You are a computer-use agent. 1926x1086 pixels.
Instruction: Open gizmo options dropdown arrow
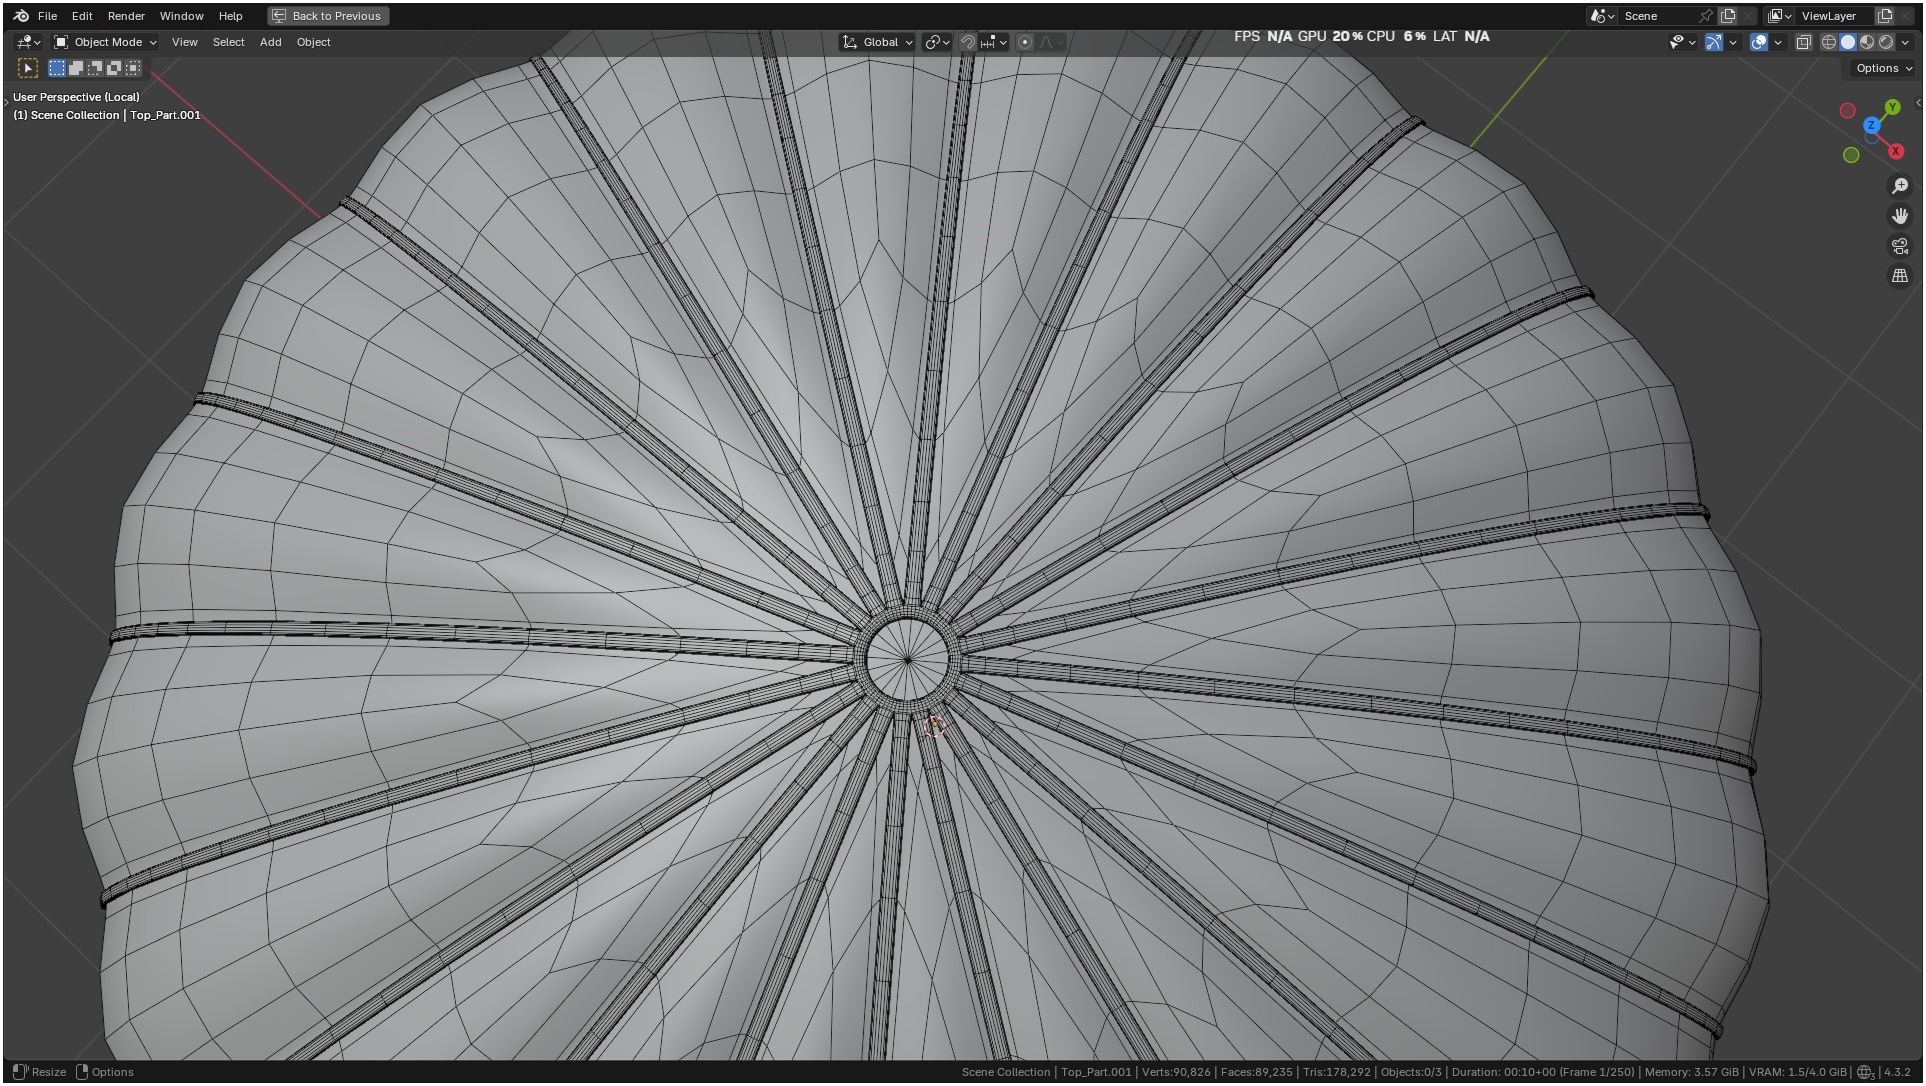[x=1733, y=42]
